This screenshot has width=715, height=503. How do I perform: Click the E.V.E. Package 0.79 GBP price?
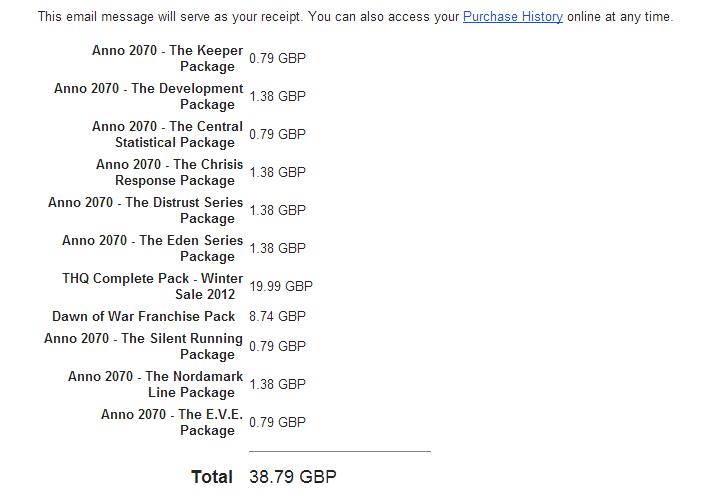pos(277,423)
